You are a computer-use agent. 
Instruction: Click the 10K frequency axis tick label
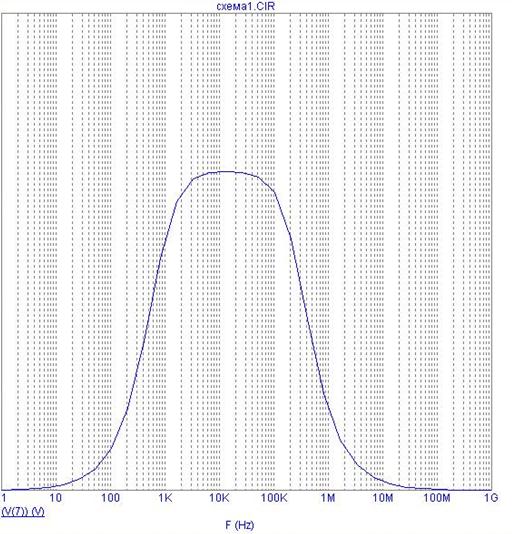point(219,498)
